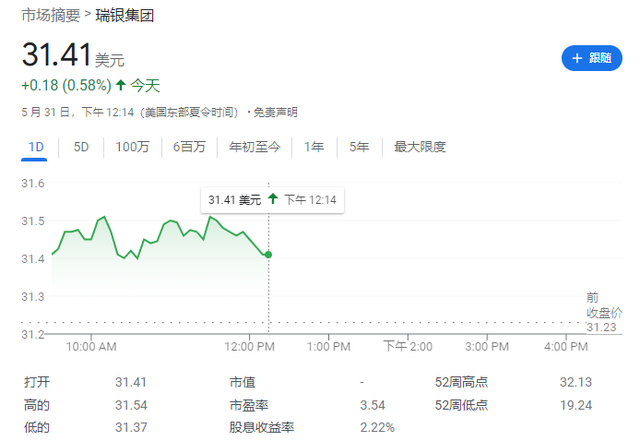Click the 31.41 美元 tooltip price

pos(234,200)
